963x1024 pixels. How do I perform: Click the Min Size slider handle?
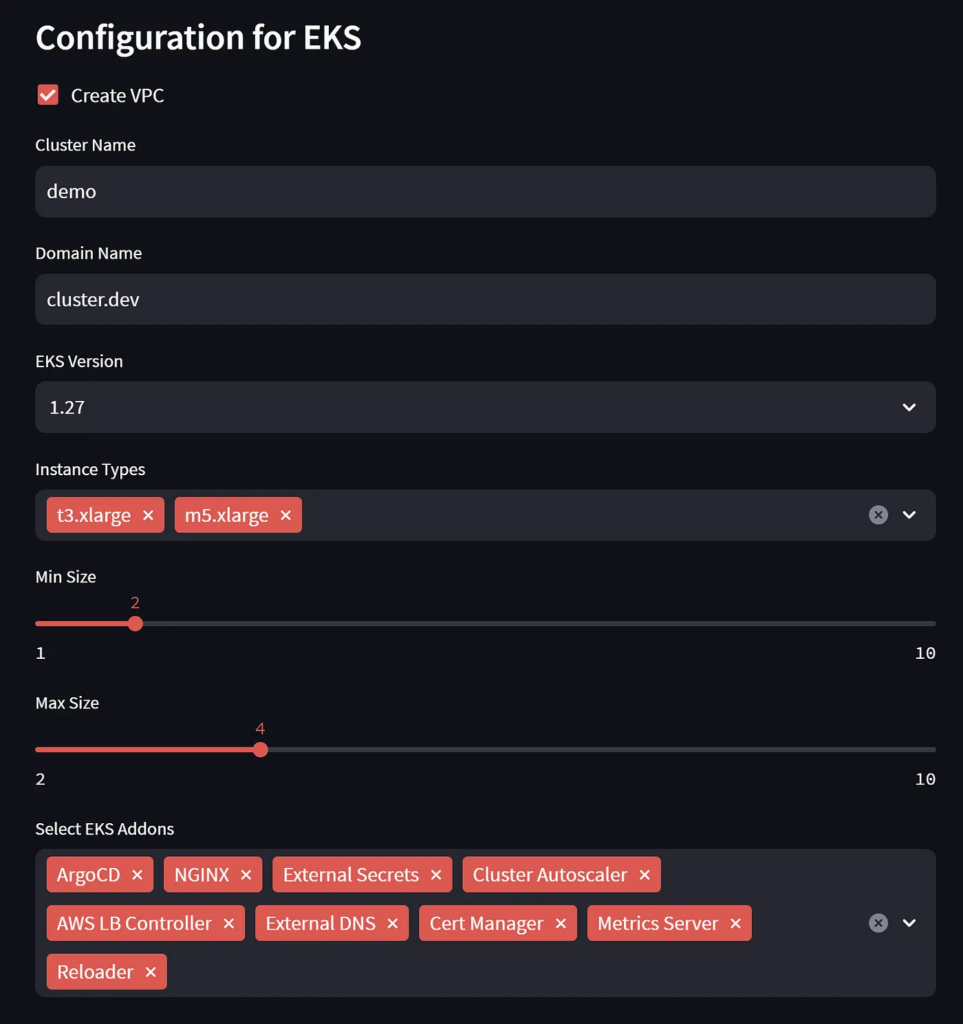(x=136, y=624)
